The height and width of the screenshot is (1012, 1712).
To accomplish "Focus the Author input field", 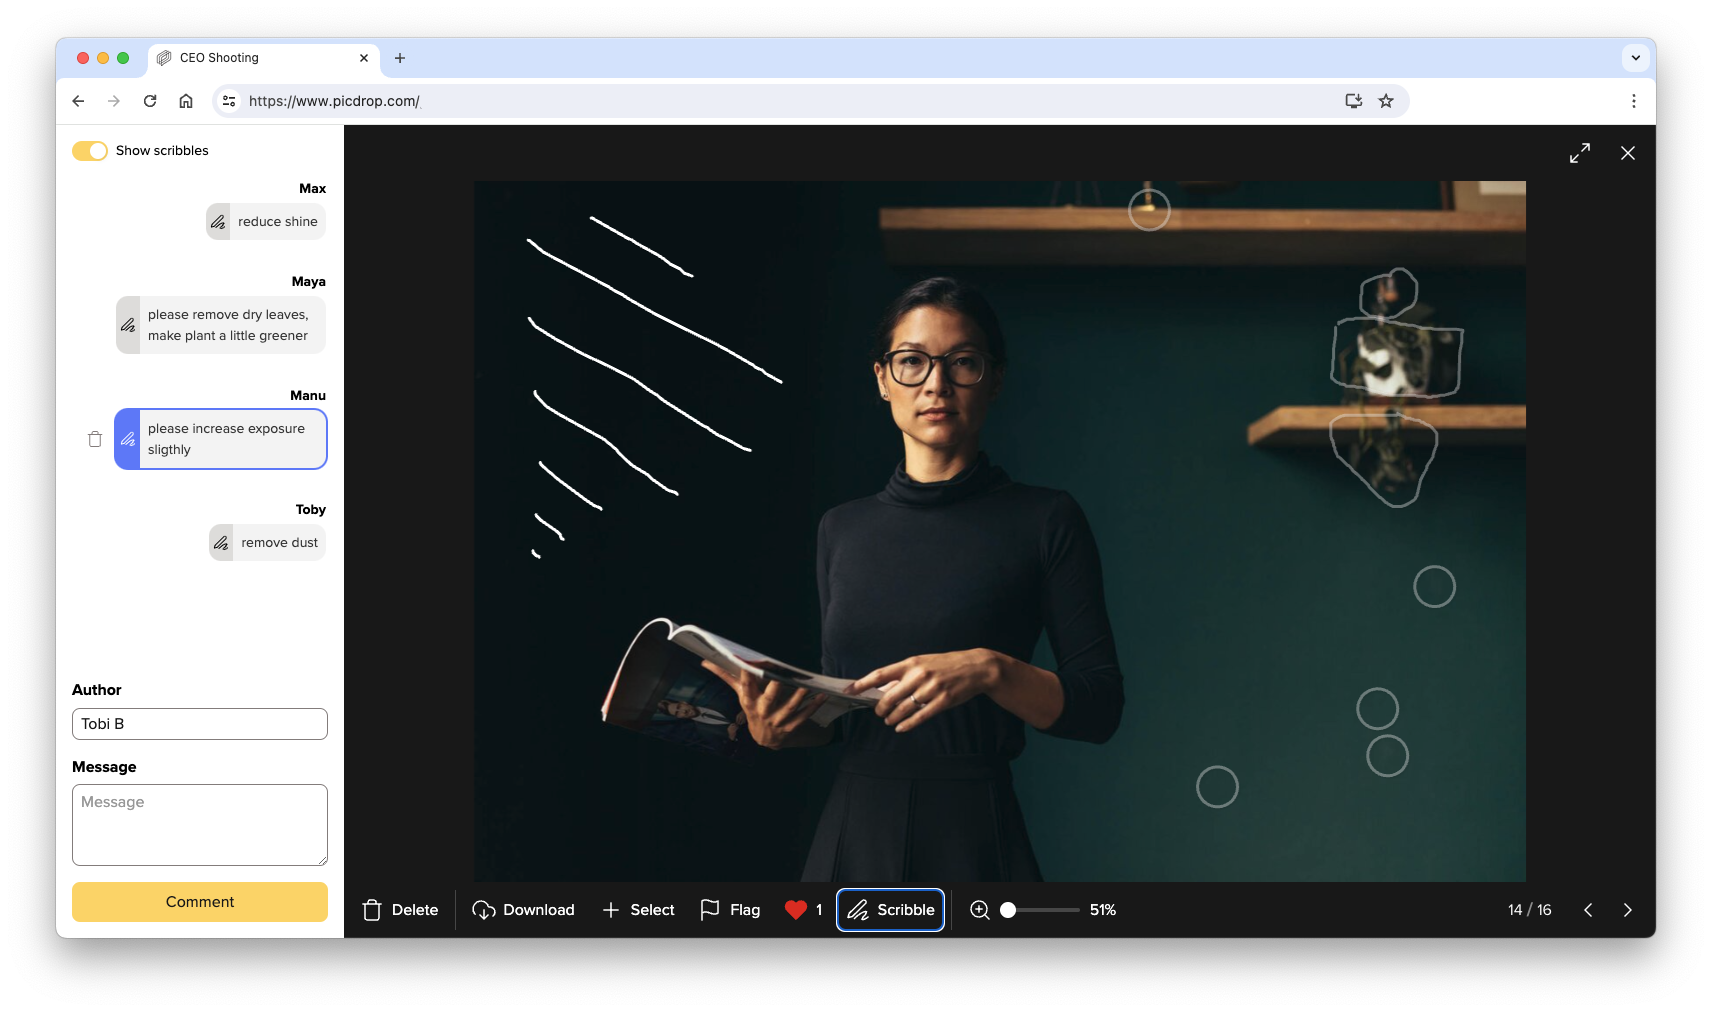I will (x=200, y=724).
